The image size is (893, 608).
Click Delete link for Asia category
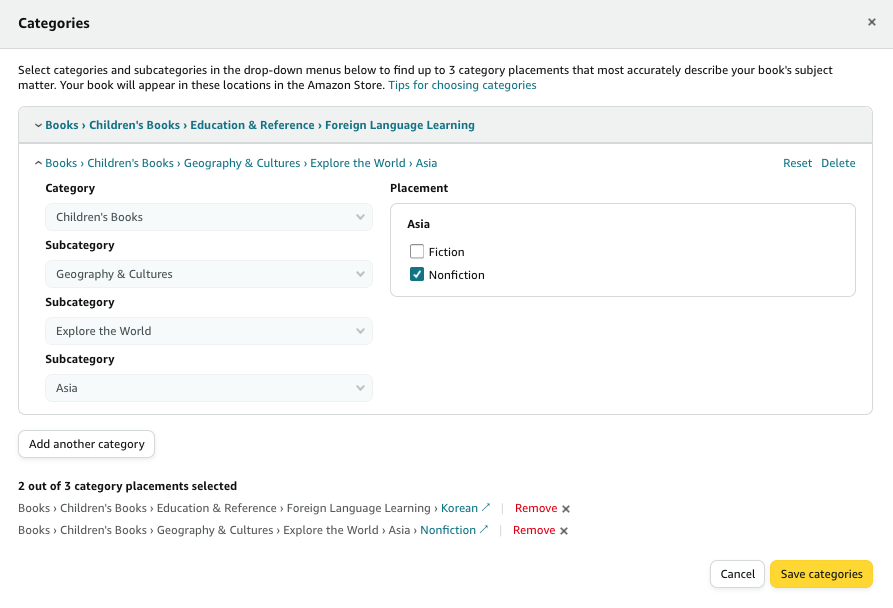[838, 163]
